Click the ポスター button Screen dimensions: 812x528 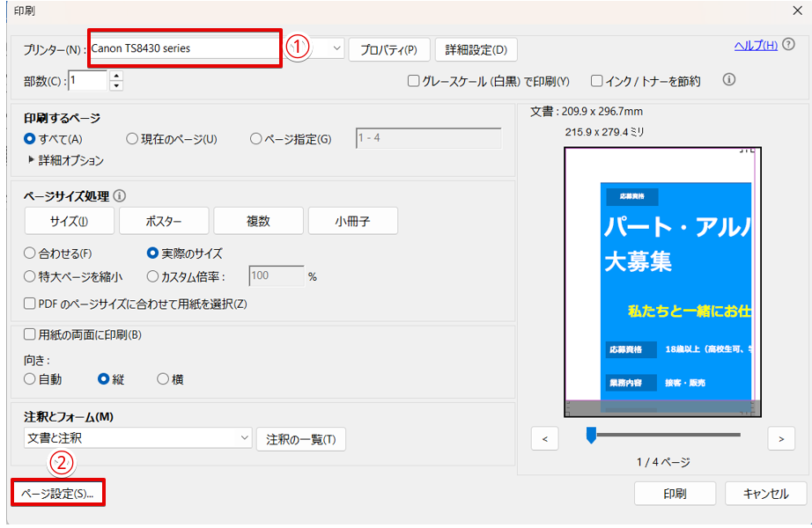pyautogui.click(x=164, y=221)
